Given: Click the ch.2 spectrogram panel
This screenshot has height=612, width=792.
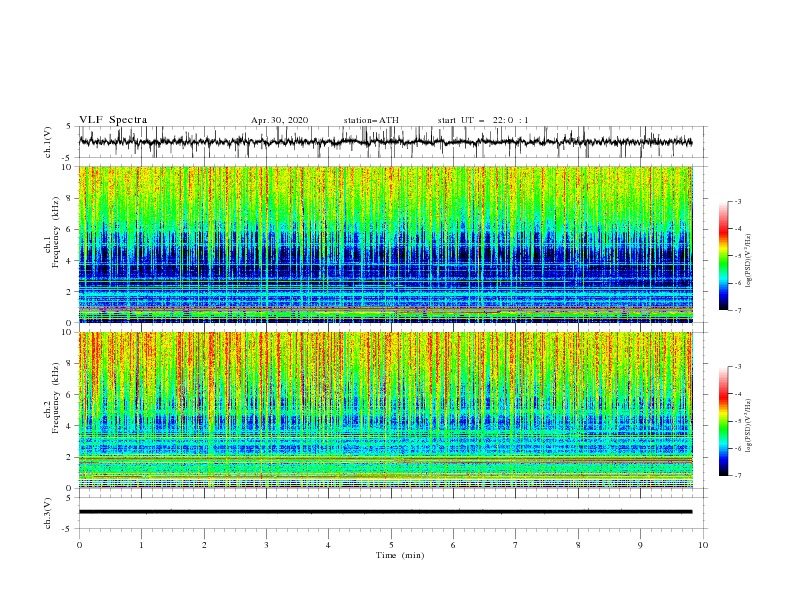Looking at the screenshot, I should 386,410.
